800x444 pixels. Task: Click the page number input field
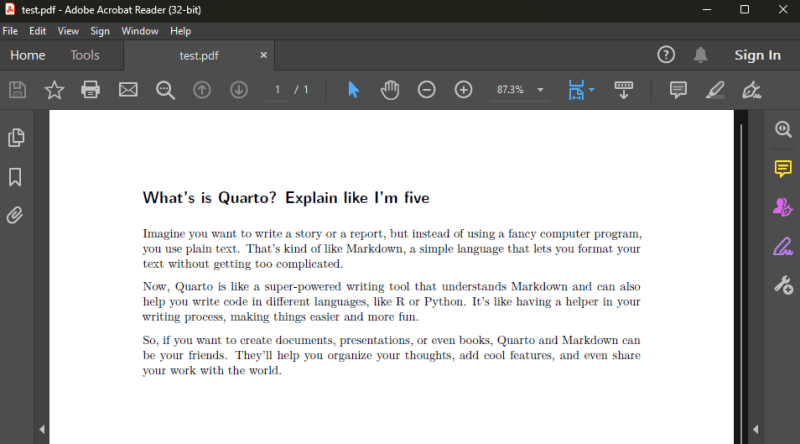(278, 90)
